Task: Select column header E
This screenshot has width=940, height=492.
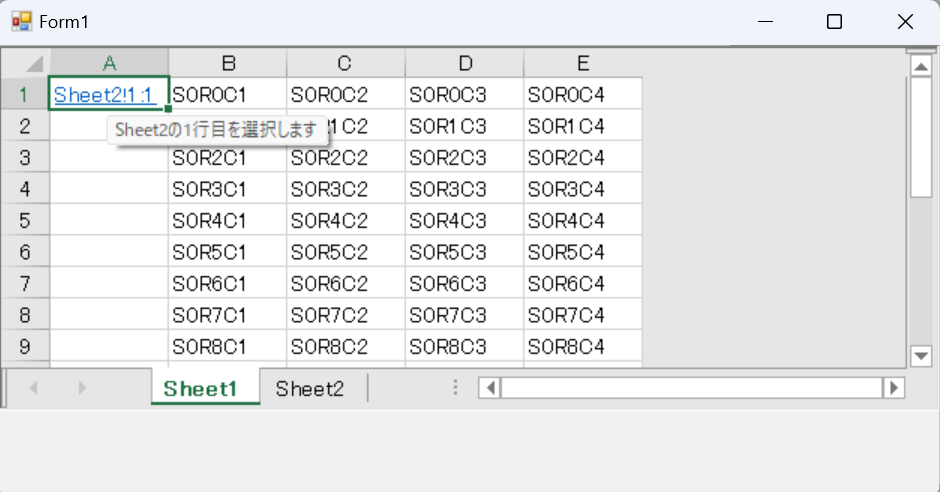Action: [x=583, y=63]
